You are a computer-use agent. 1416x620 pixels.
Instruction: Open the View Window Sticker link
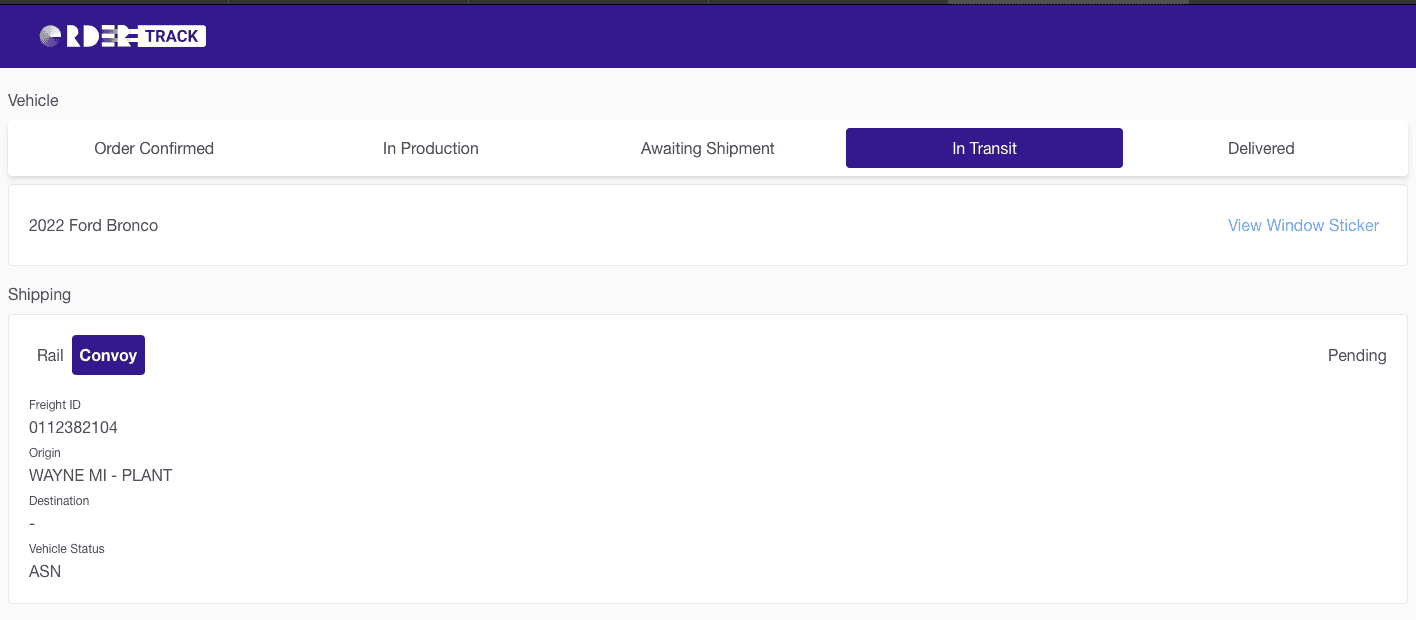[1303, 225]
